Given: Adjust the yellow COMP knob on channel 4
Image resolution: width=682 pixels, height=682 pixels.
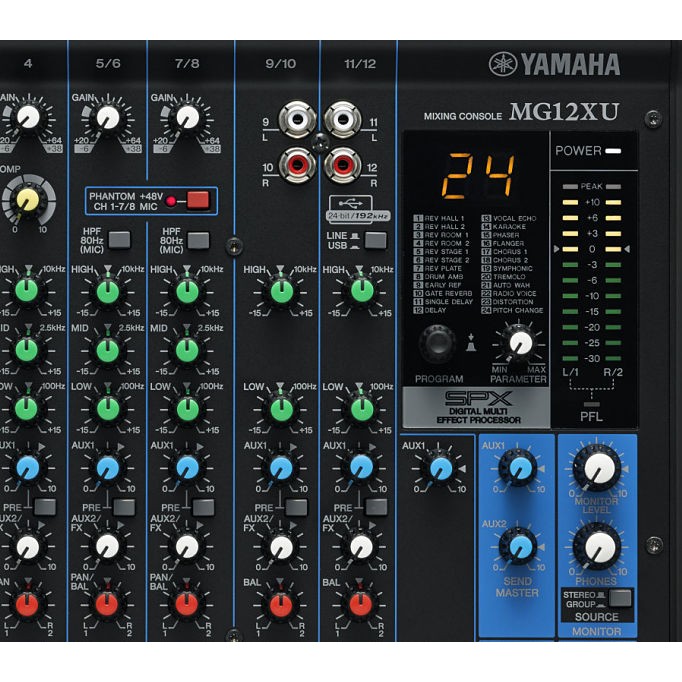Looking at the screenshot, I should tap(28, 201).
